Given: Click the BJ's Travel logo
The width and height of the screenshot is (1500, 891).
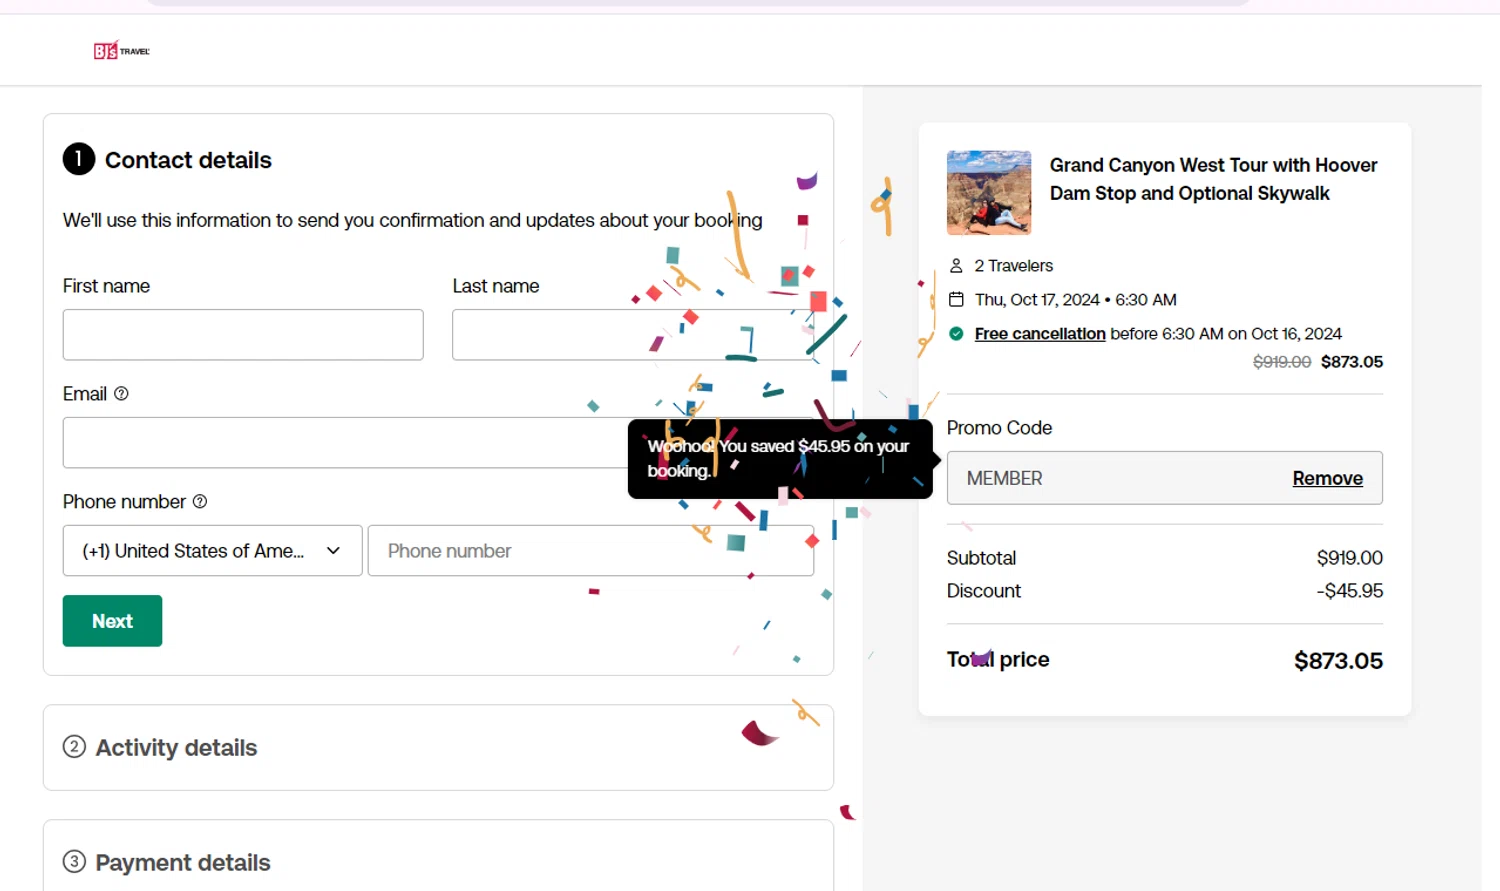Looking at the screenshot, I should click(x=121, y=51).
